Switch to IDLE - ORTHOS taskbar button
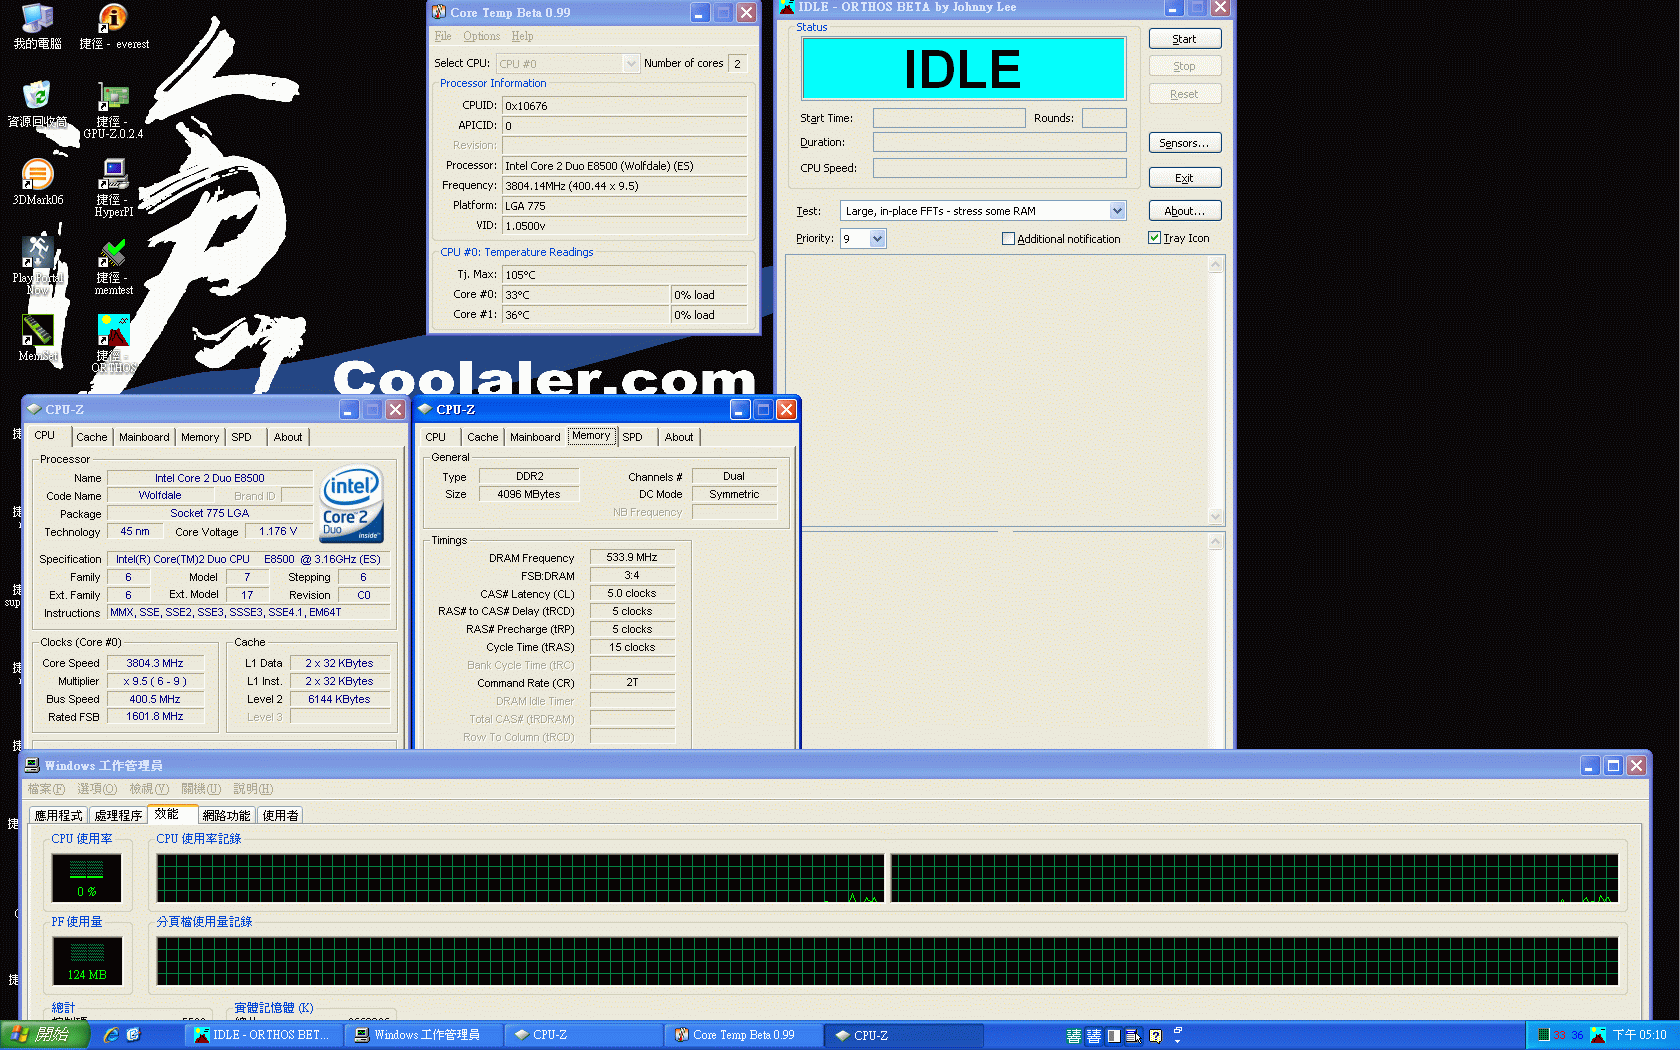The width and height of the screenshot is (1680, 1050). coord(263,1035)
